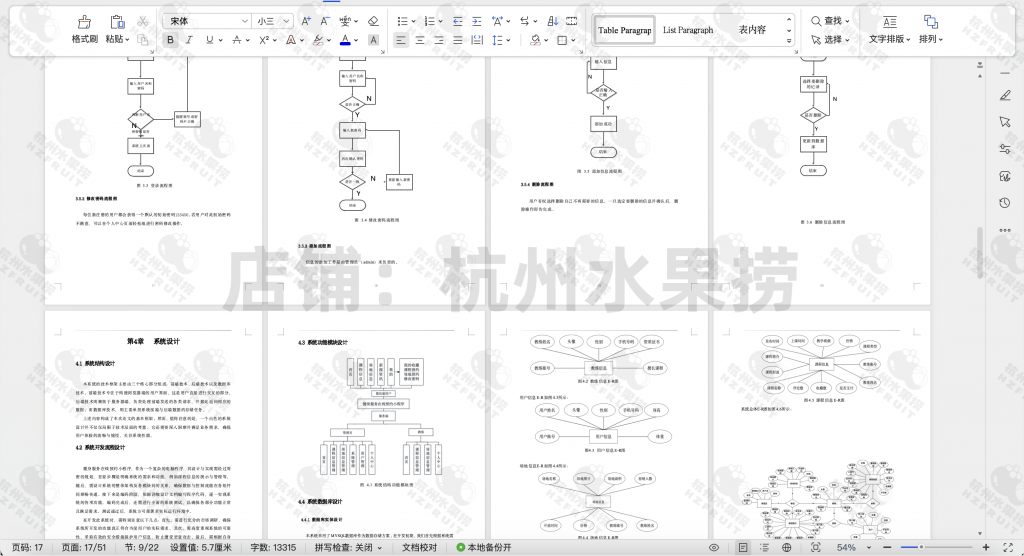Click 文档校对 in status bar
This screenshot has width=1024, height=556.
point(419,548)
